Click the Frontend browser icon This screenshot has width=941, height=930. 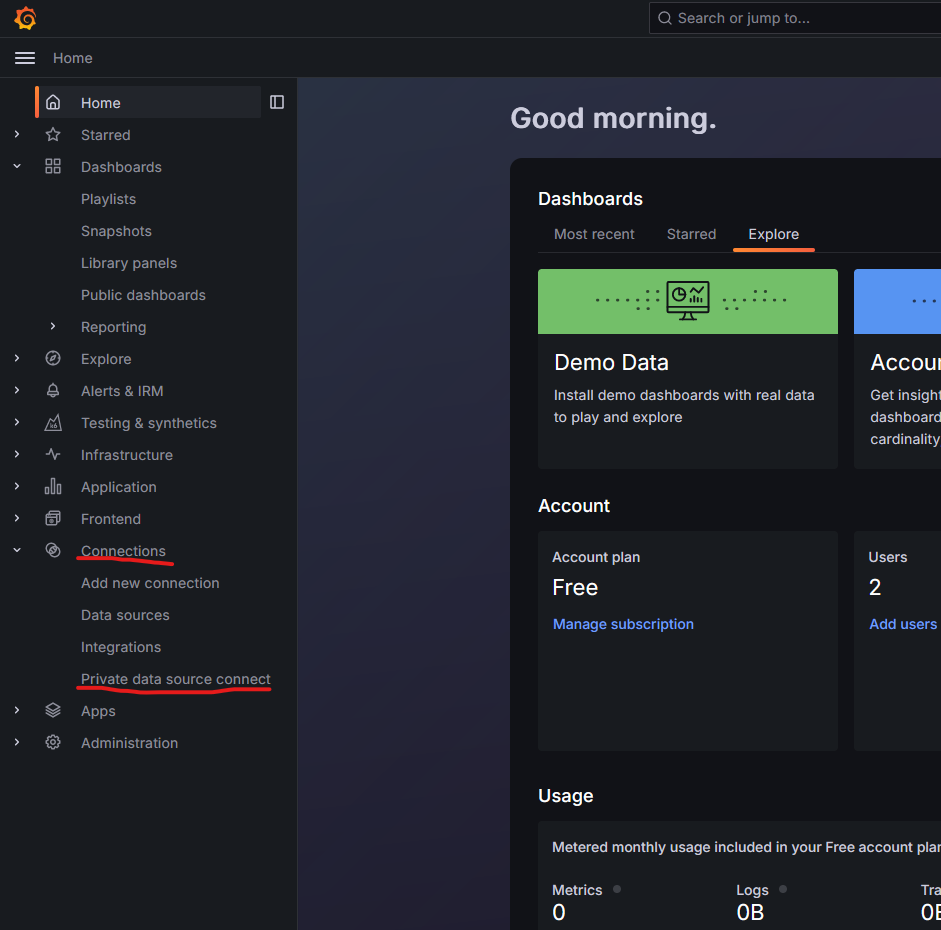pos(53,518)
